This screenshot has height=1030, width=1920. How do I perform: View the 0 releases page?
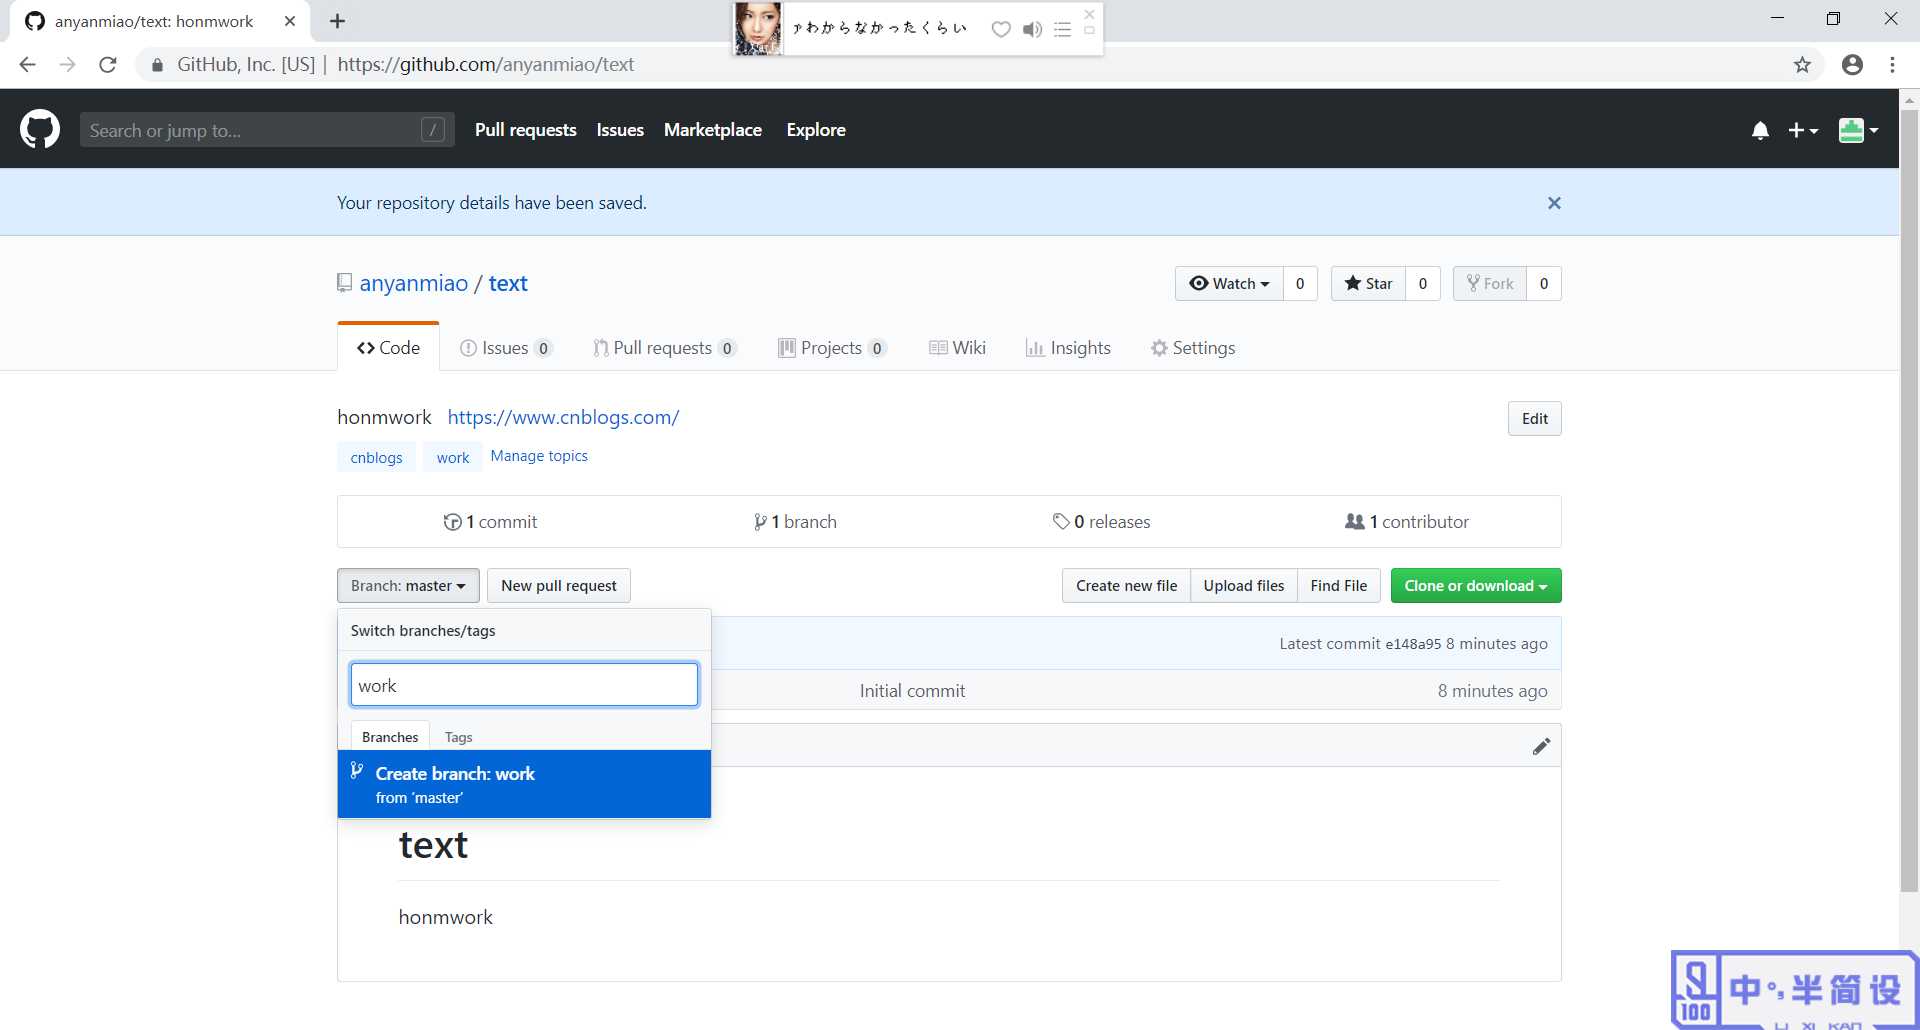tap(1101, 522)
